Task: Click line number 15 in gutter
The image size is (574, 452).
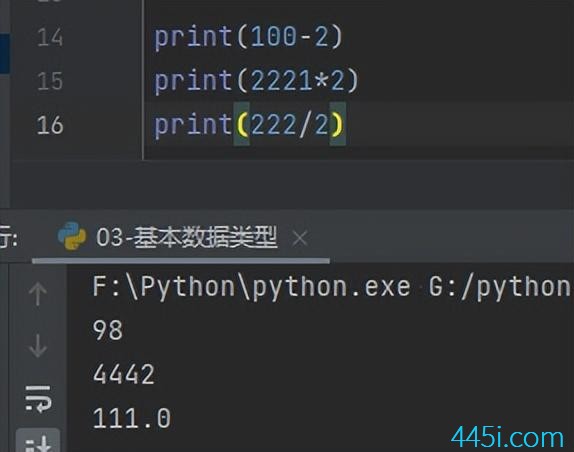Action: [50, 81]
